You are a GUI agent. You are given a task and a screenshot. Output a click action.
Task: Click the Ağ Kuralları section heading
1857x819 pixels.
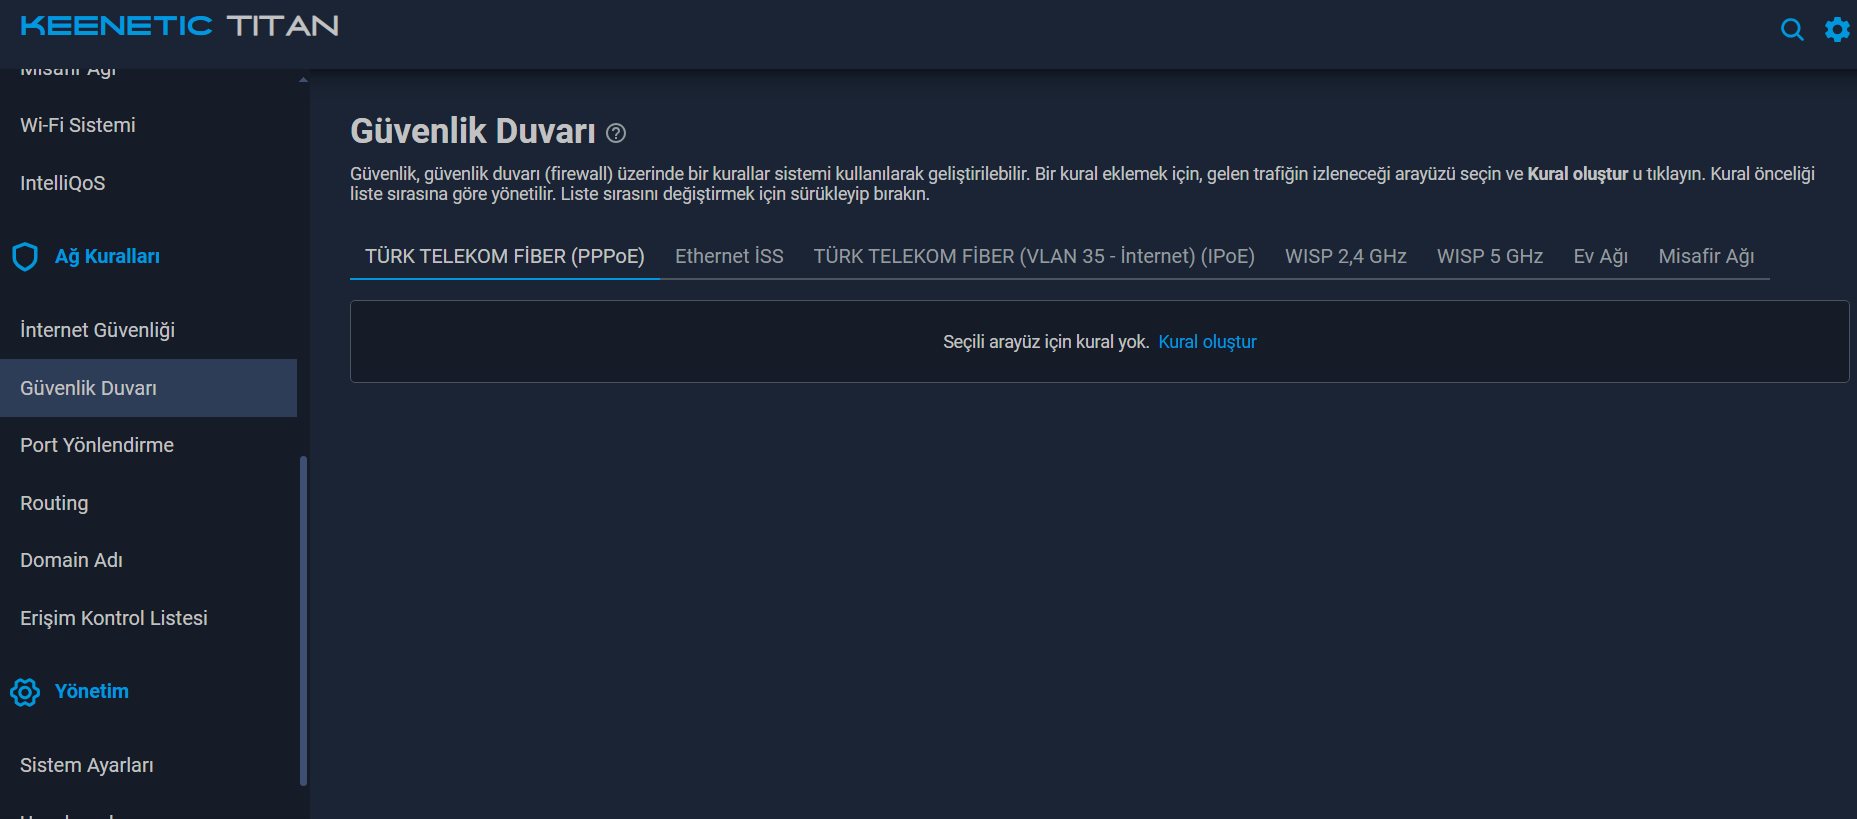tap(107, 257)
